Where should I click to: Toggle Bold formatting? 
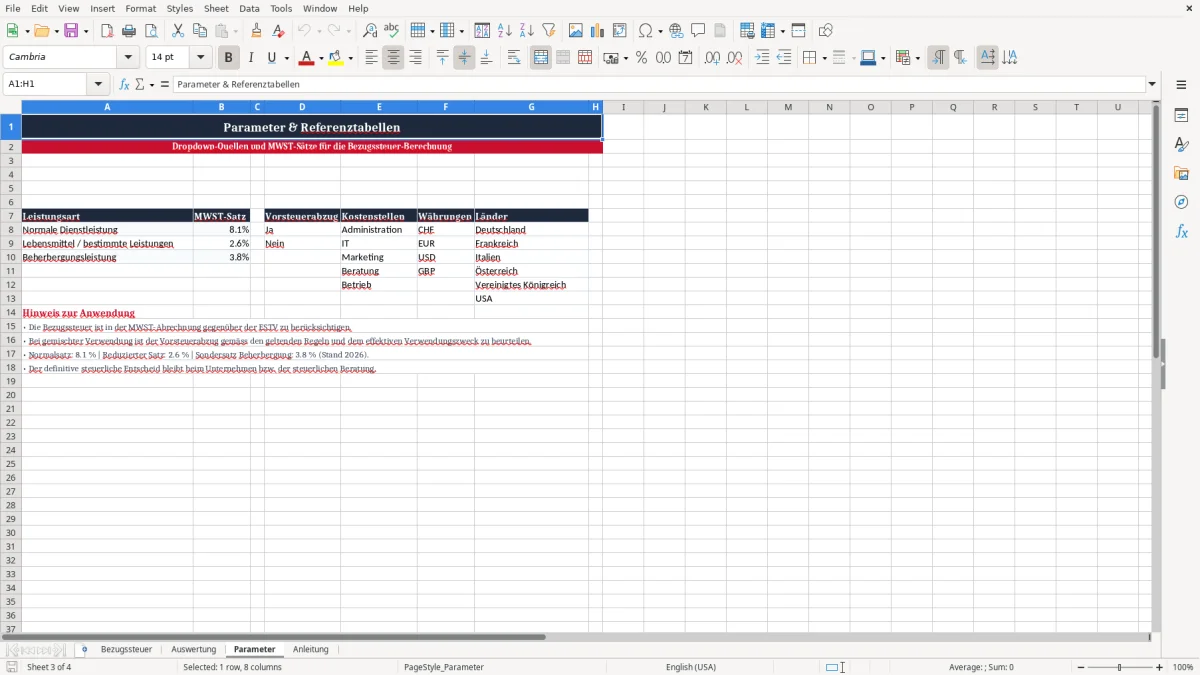coord(229,58)
